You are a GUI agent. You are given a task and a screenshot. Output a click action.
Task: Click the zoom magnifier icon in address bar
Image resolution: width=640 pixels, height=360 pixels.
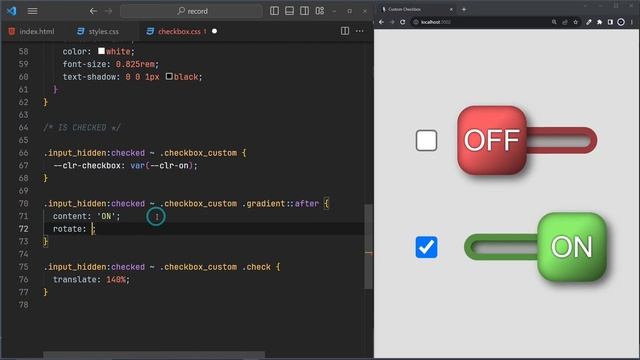[x=554, y=22]
